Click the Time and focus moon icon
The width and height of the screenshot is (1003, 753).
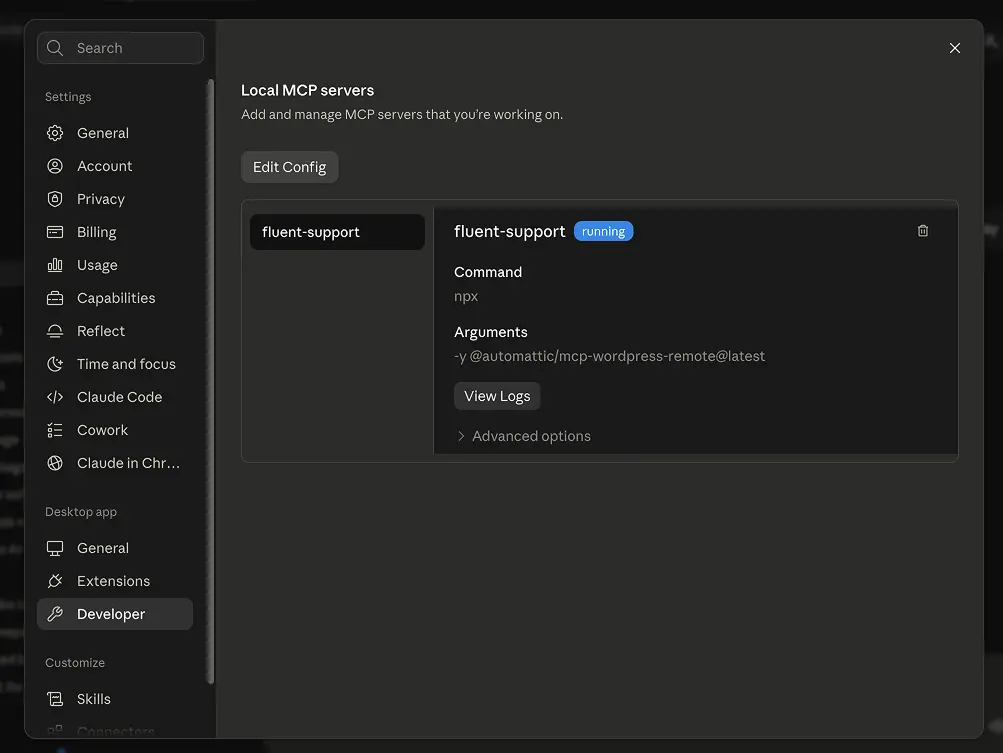click(55, 364)
